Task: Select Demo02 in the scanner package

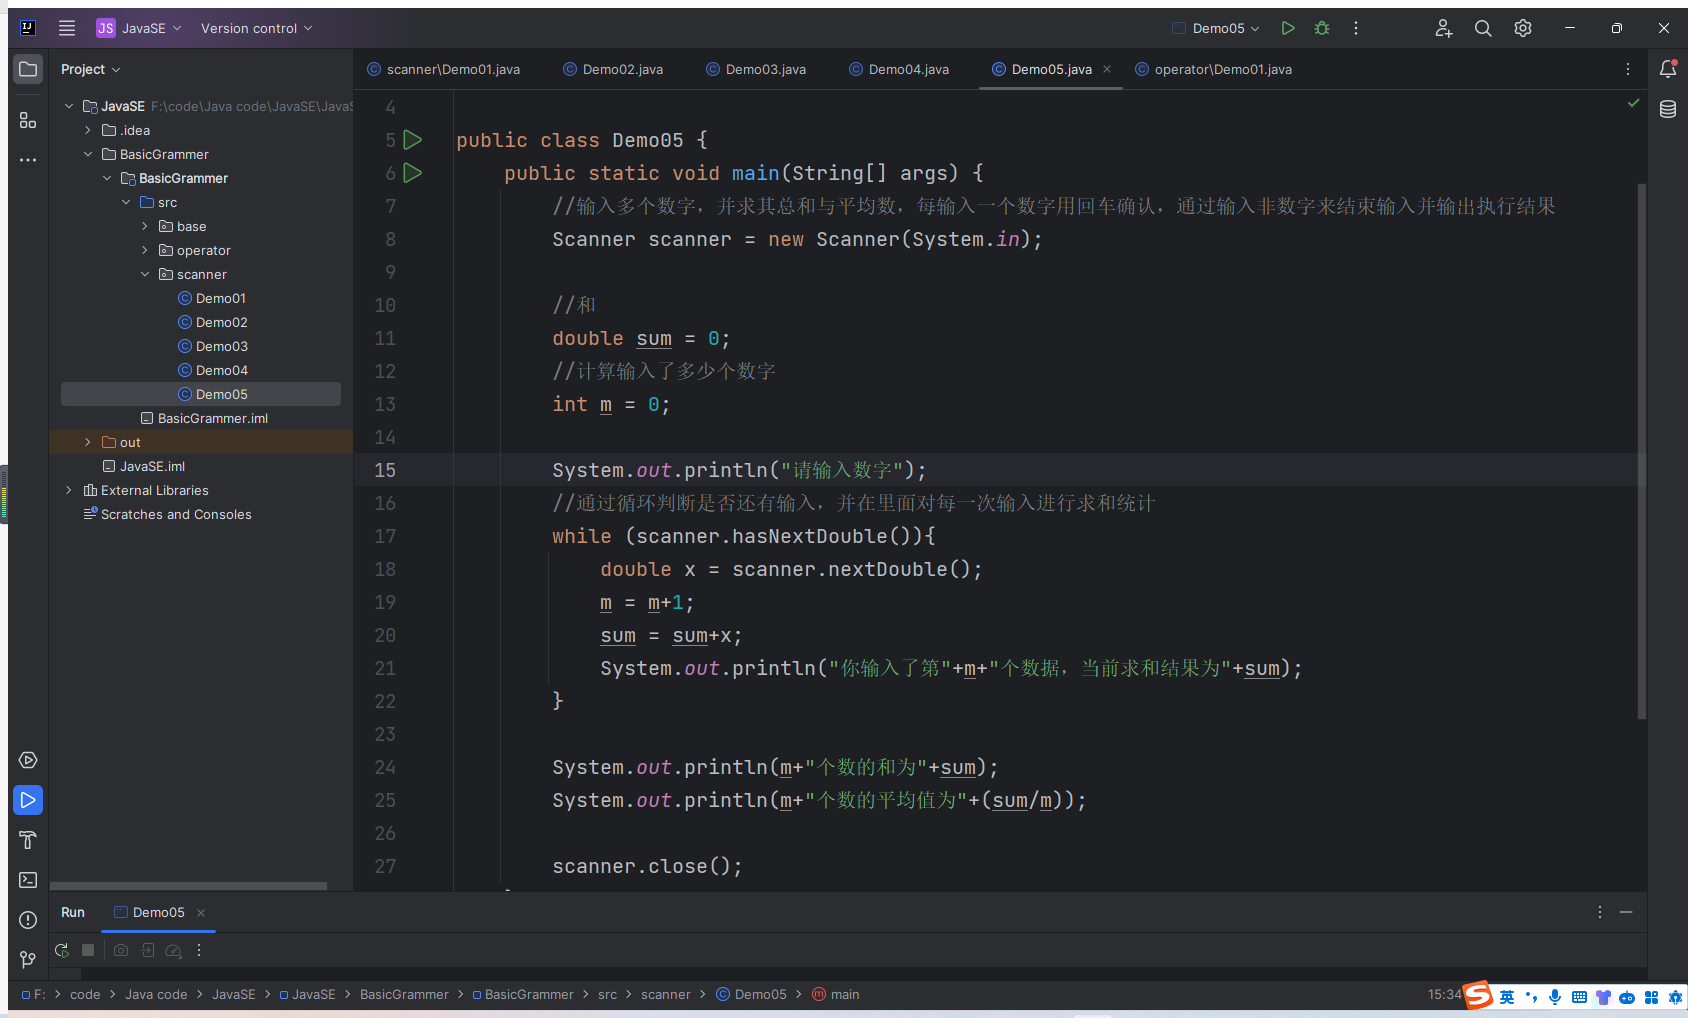Action: pos(221,322)
